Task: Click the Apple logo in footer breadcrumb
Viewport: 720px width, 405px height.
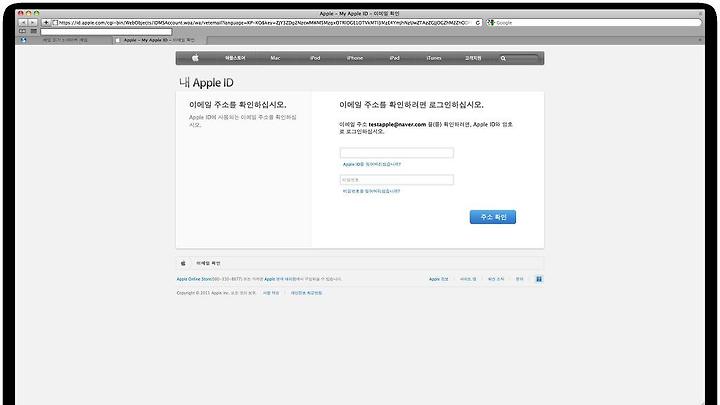Action: (183, 263)
